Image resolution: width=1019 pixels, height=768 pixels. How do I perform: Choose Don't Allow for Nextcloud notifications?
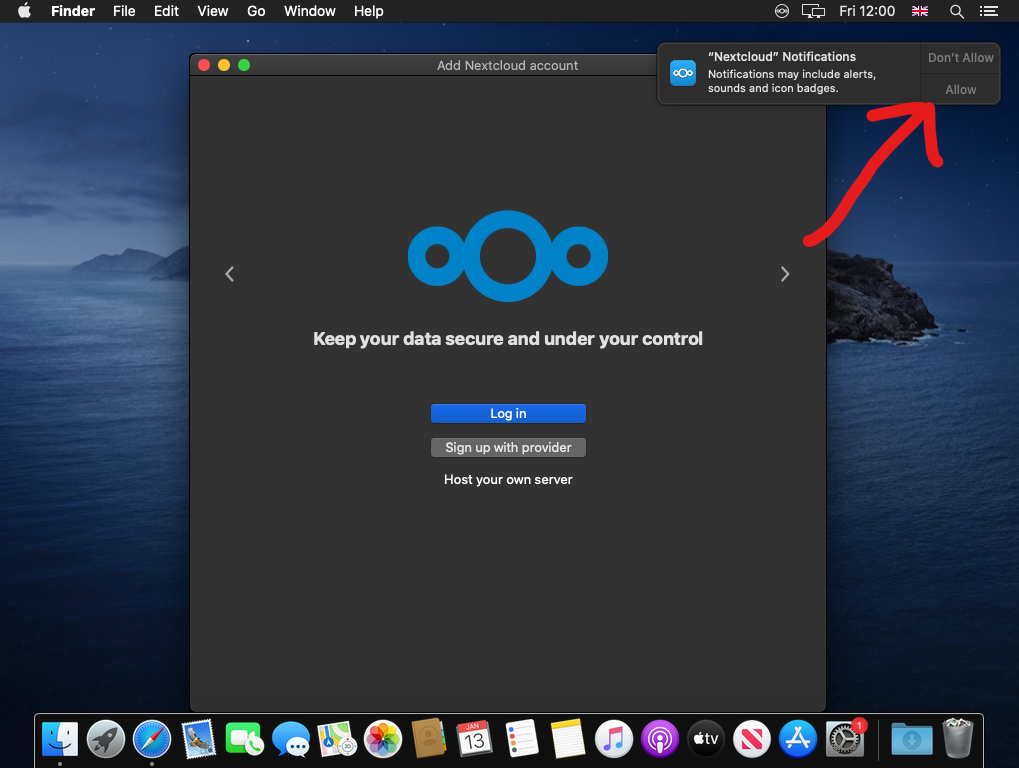960,57
